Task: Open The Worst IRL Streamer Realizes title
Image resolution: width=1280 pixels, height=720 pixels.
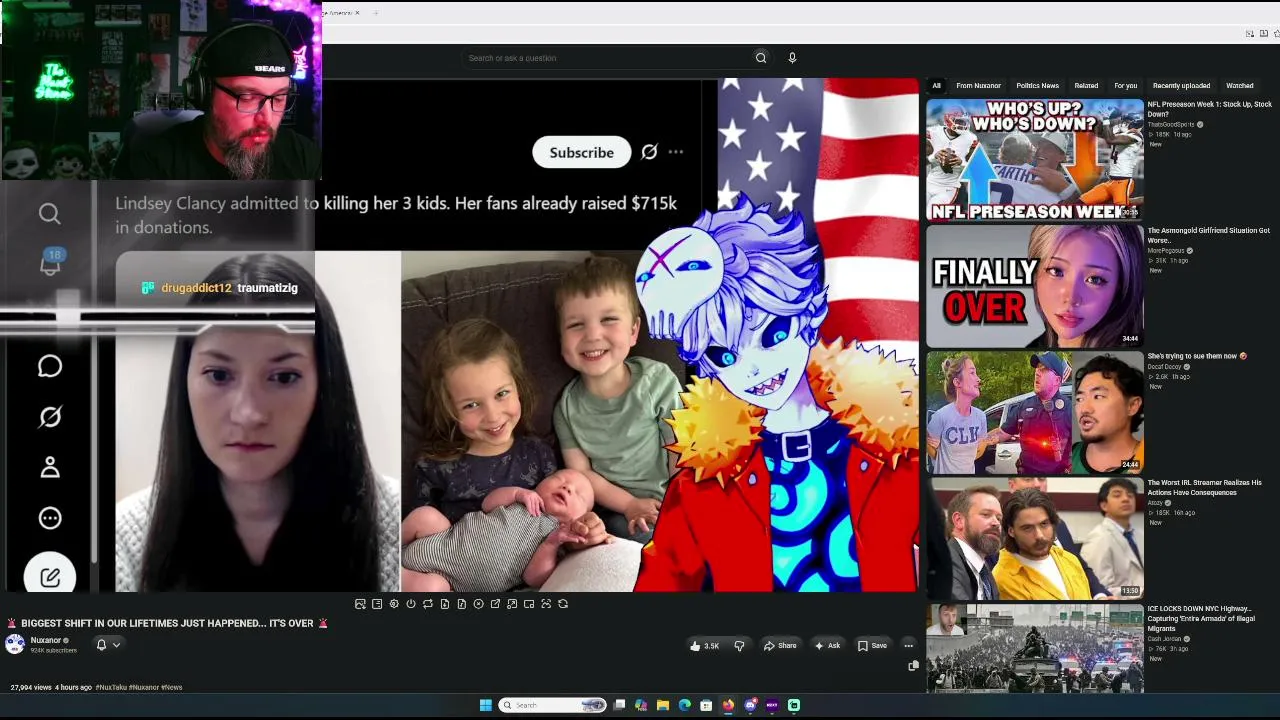Action: click(x=1205, y=487)
